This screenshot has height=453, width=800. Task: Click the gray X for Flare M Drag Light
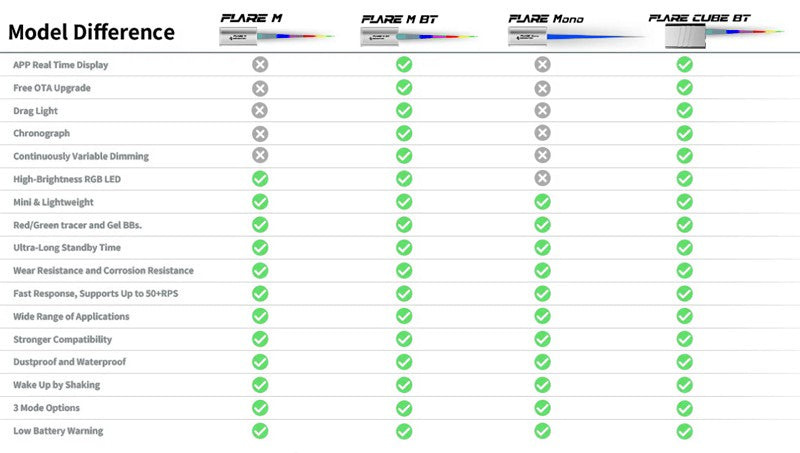(260, 110)
